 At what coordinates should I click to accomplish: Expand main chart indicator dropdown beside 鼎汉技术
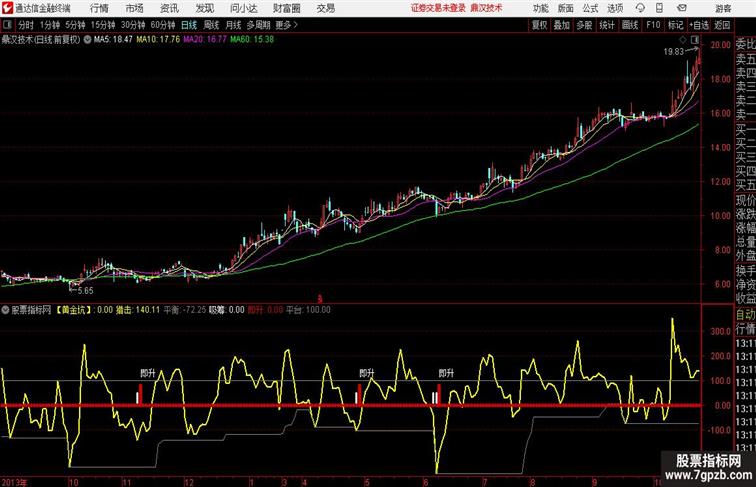pyautogui.click(x=87, y=40)
